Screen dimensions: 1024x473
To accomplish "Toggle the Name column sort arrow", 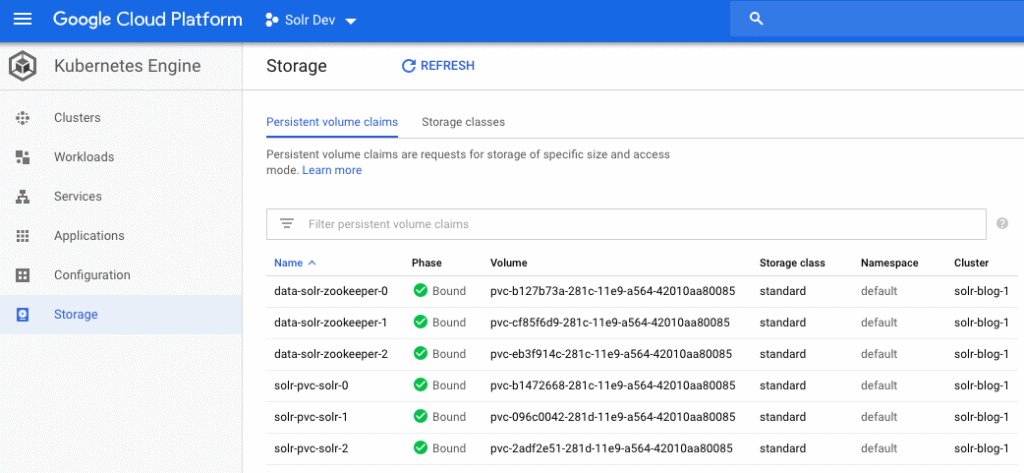I will point(312,263).
